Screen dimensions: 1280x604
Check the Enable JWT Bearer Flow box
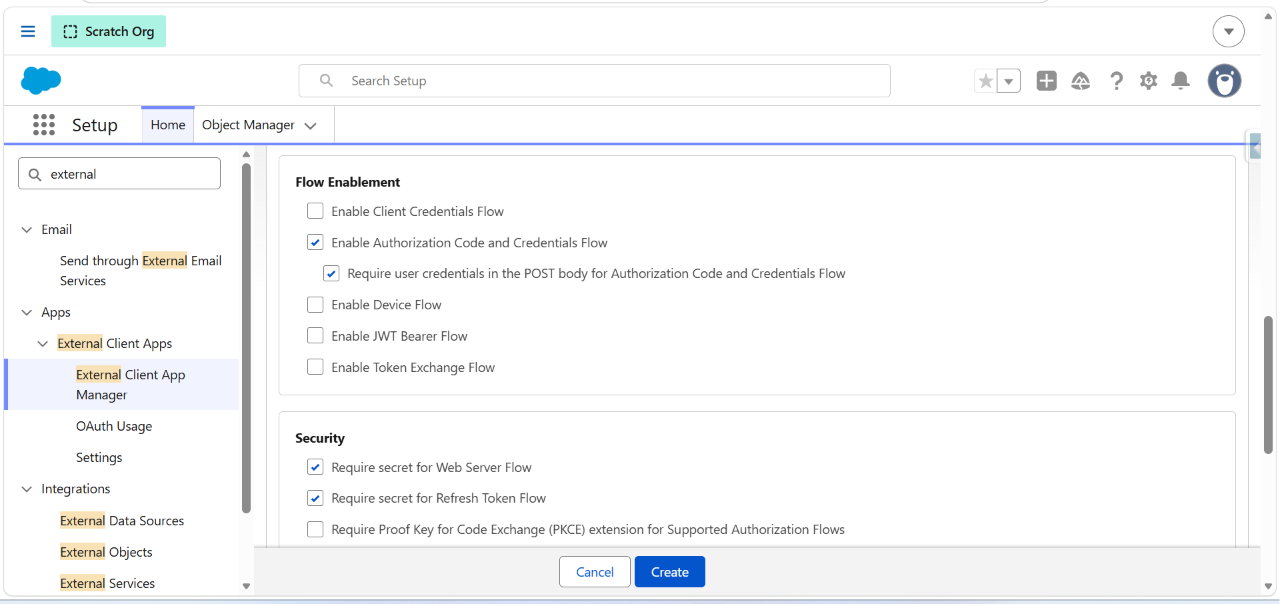[x=315, y=336]
